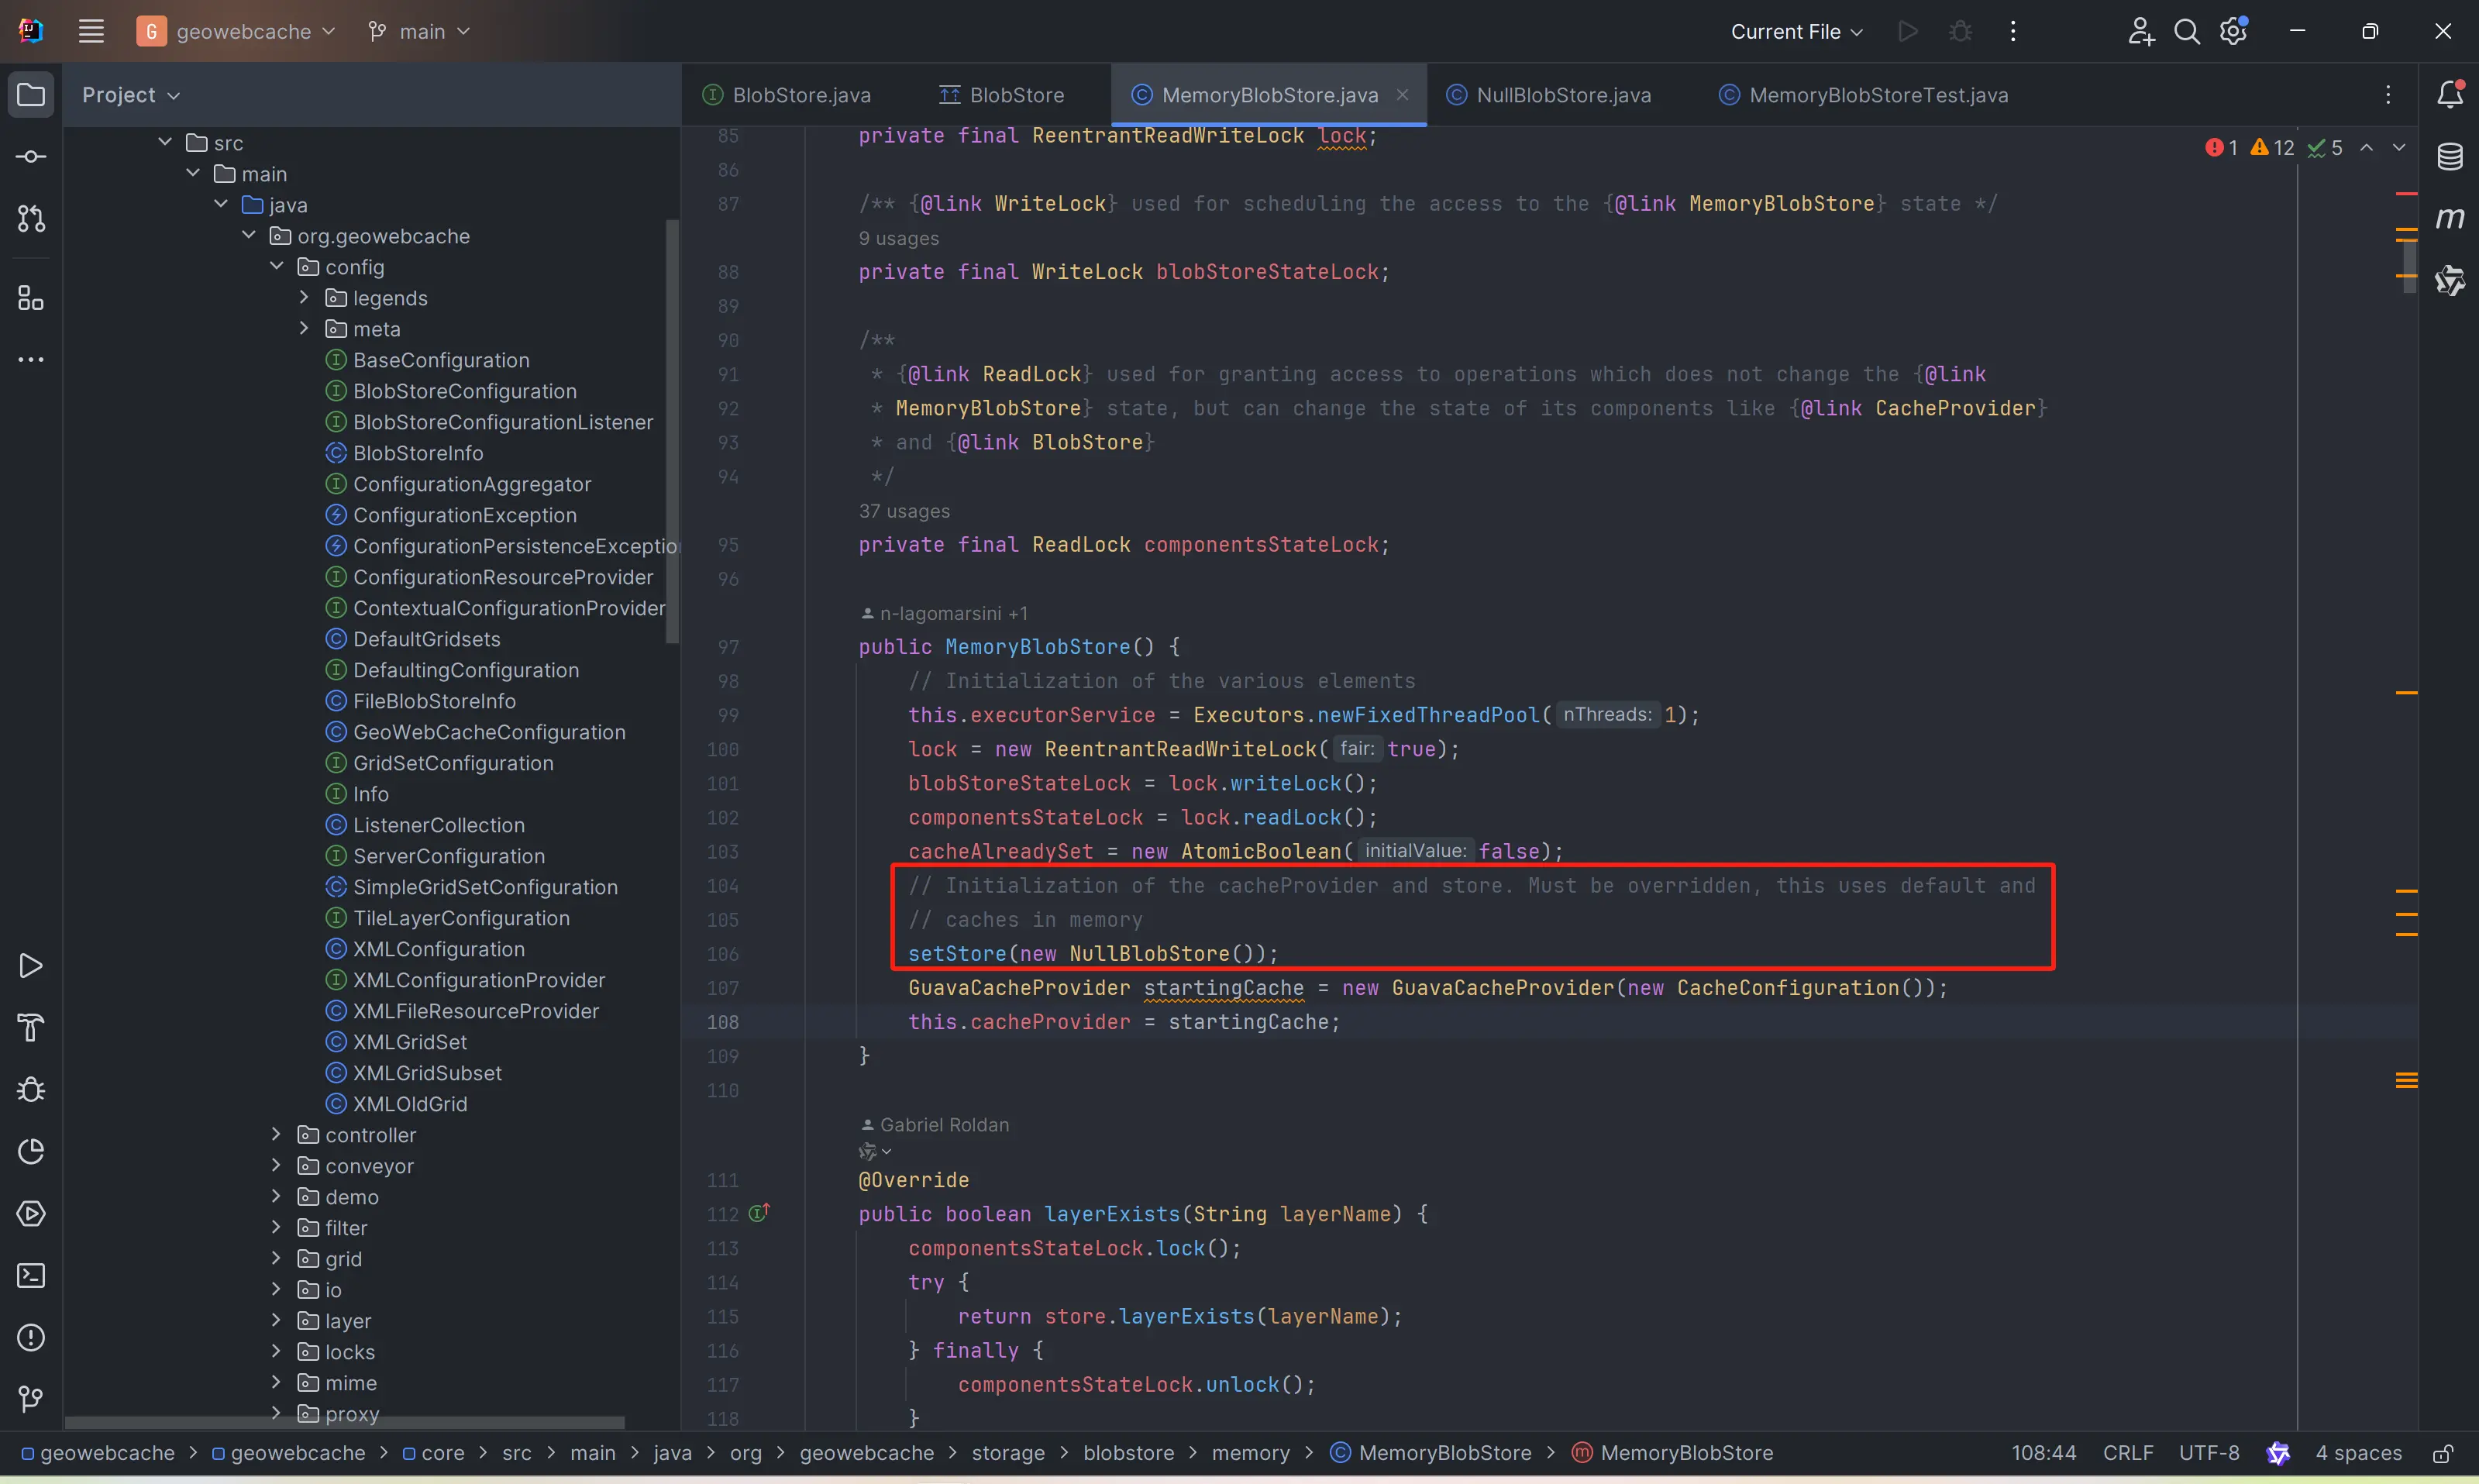Click the 37 usages hint

(904, 511)
